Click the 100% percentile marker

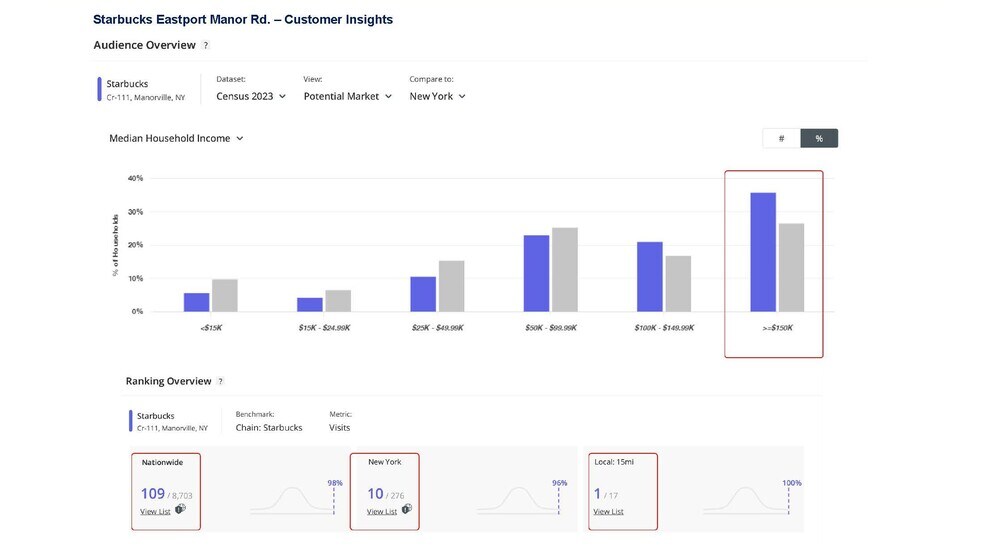coord(792,483)
